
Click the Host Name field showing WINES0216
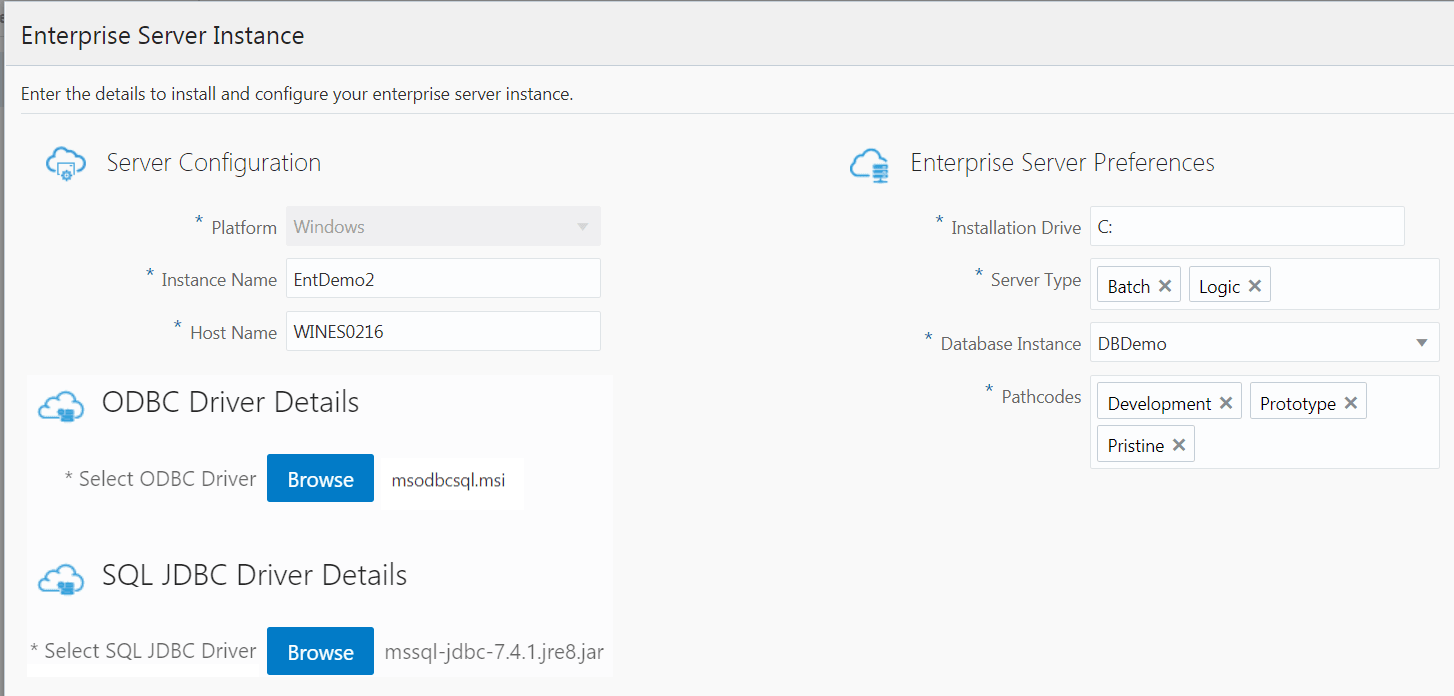[443, 330]
